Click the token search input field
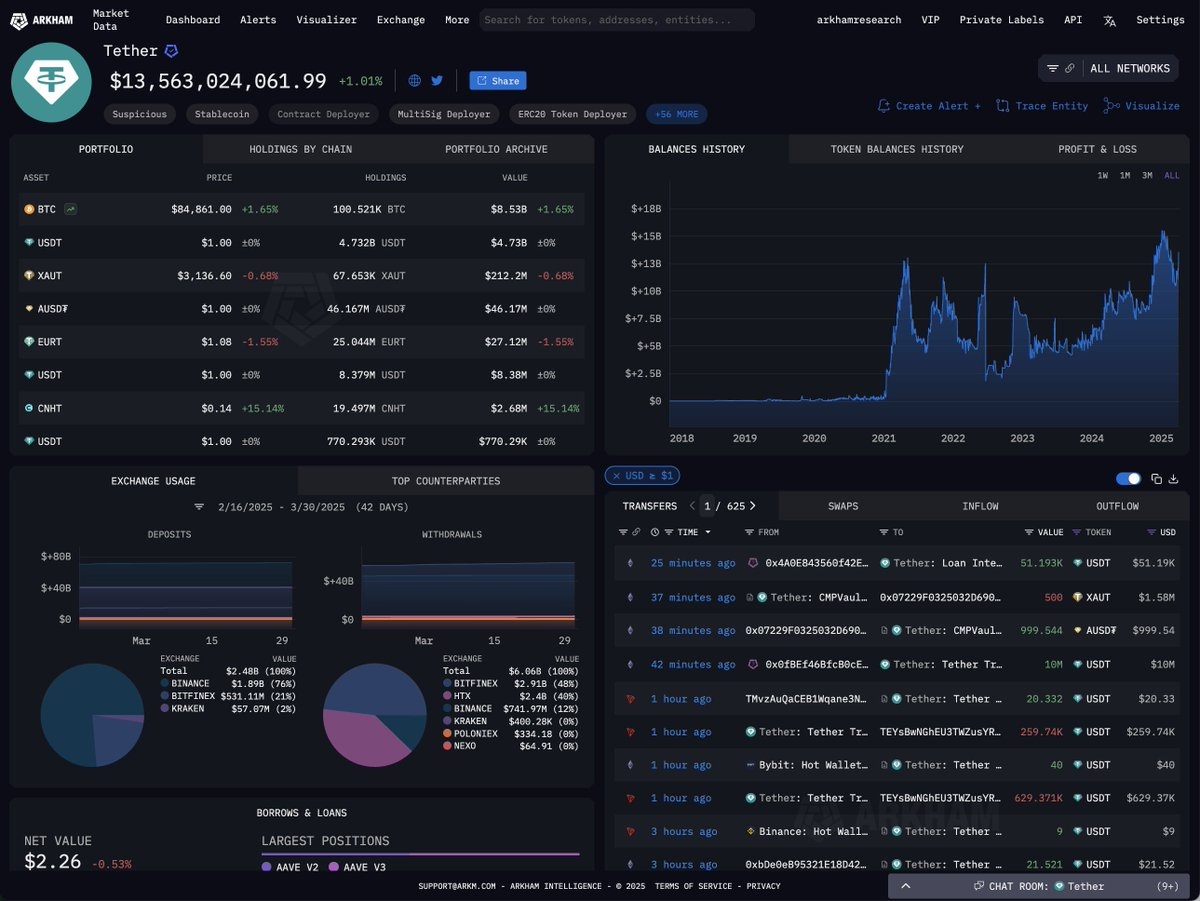The width and height of the screenshot is (1200, 901). (617, 20)
